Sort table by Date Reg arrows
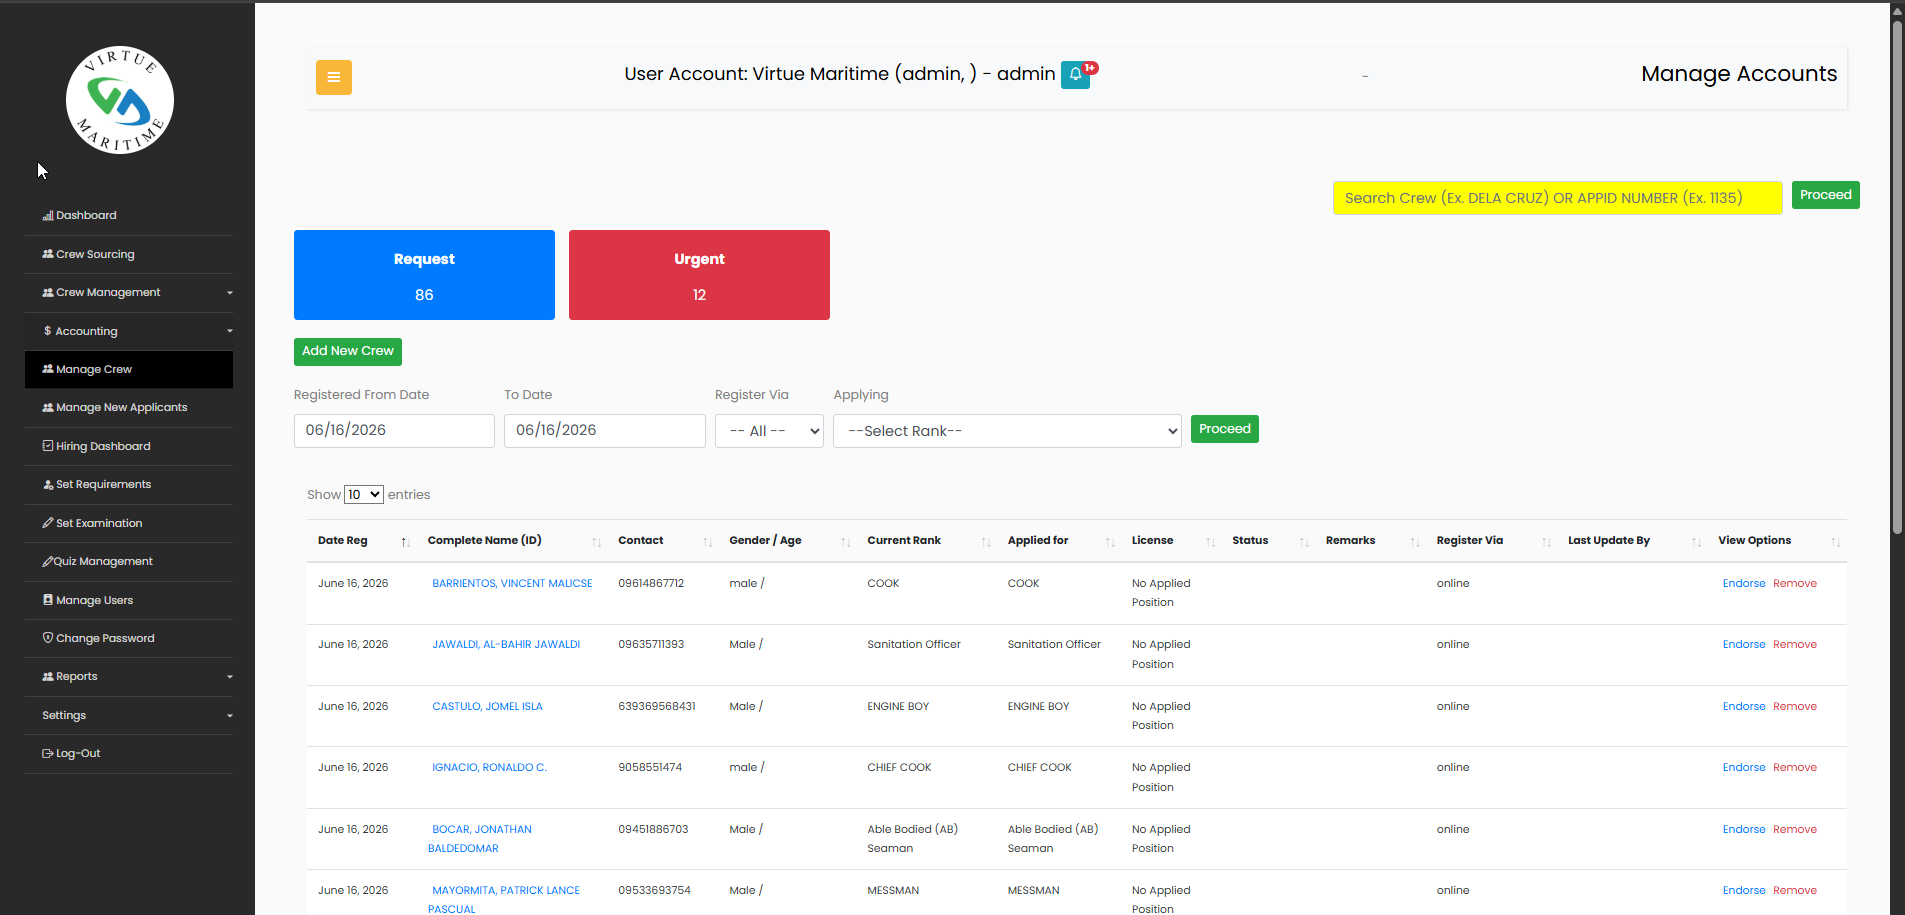 pyautogui.click(x=405, y=541)
